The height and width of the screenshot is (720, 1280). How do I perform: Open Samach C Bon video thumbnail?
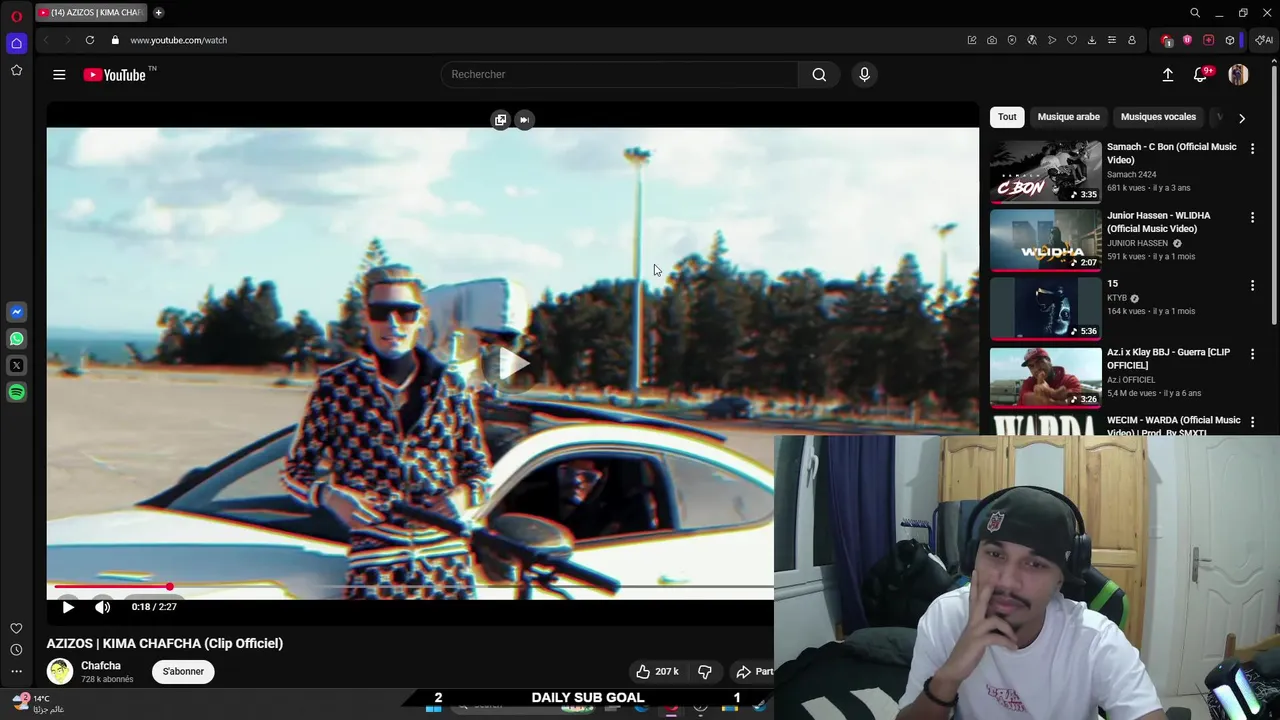point(1045,171)
